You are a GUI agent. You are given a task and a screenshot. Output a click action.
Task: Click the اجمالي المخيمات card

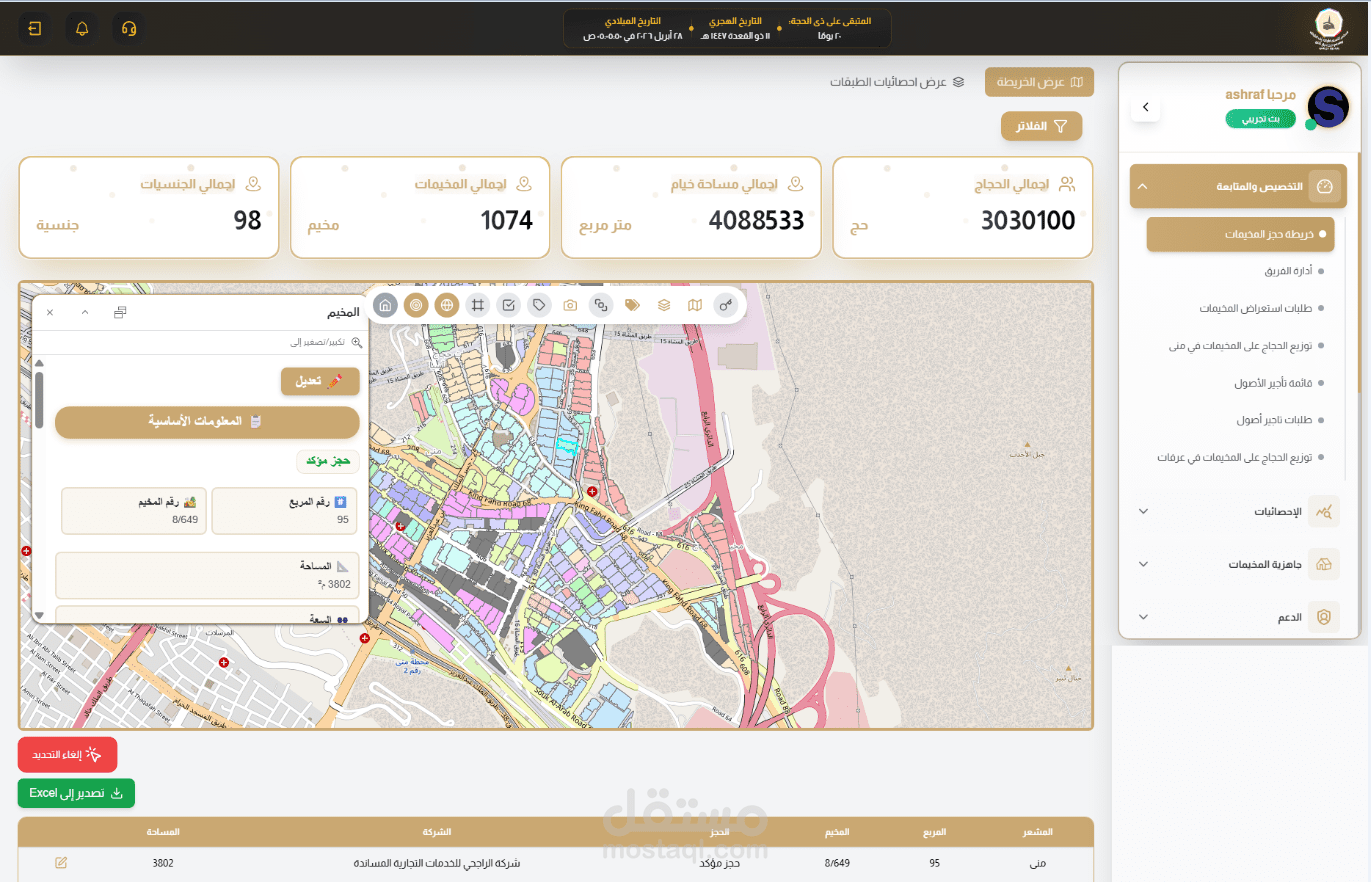pos(420,207)
